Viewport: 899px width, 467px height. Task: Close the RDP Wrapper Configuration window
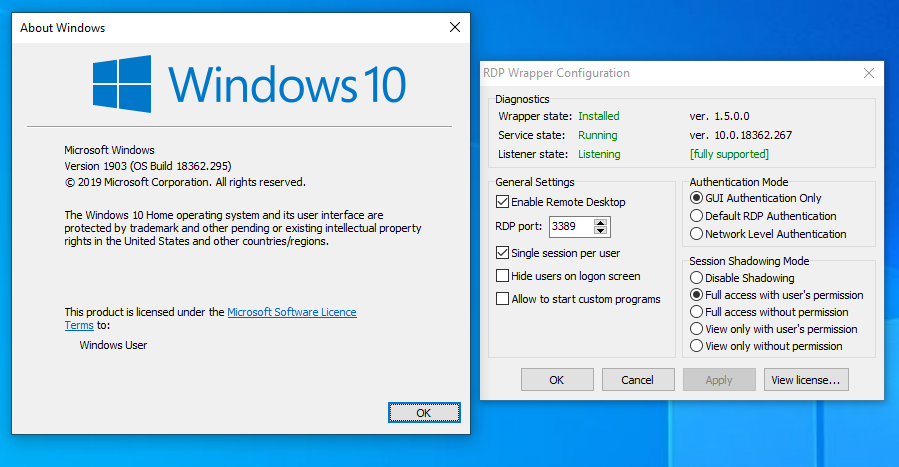tap(869, 73)
